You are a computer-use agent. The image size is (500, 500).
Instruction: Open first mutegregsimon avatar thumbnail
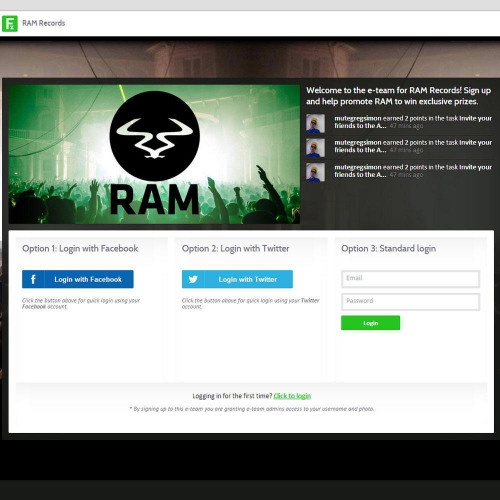point(315,123)
